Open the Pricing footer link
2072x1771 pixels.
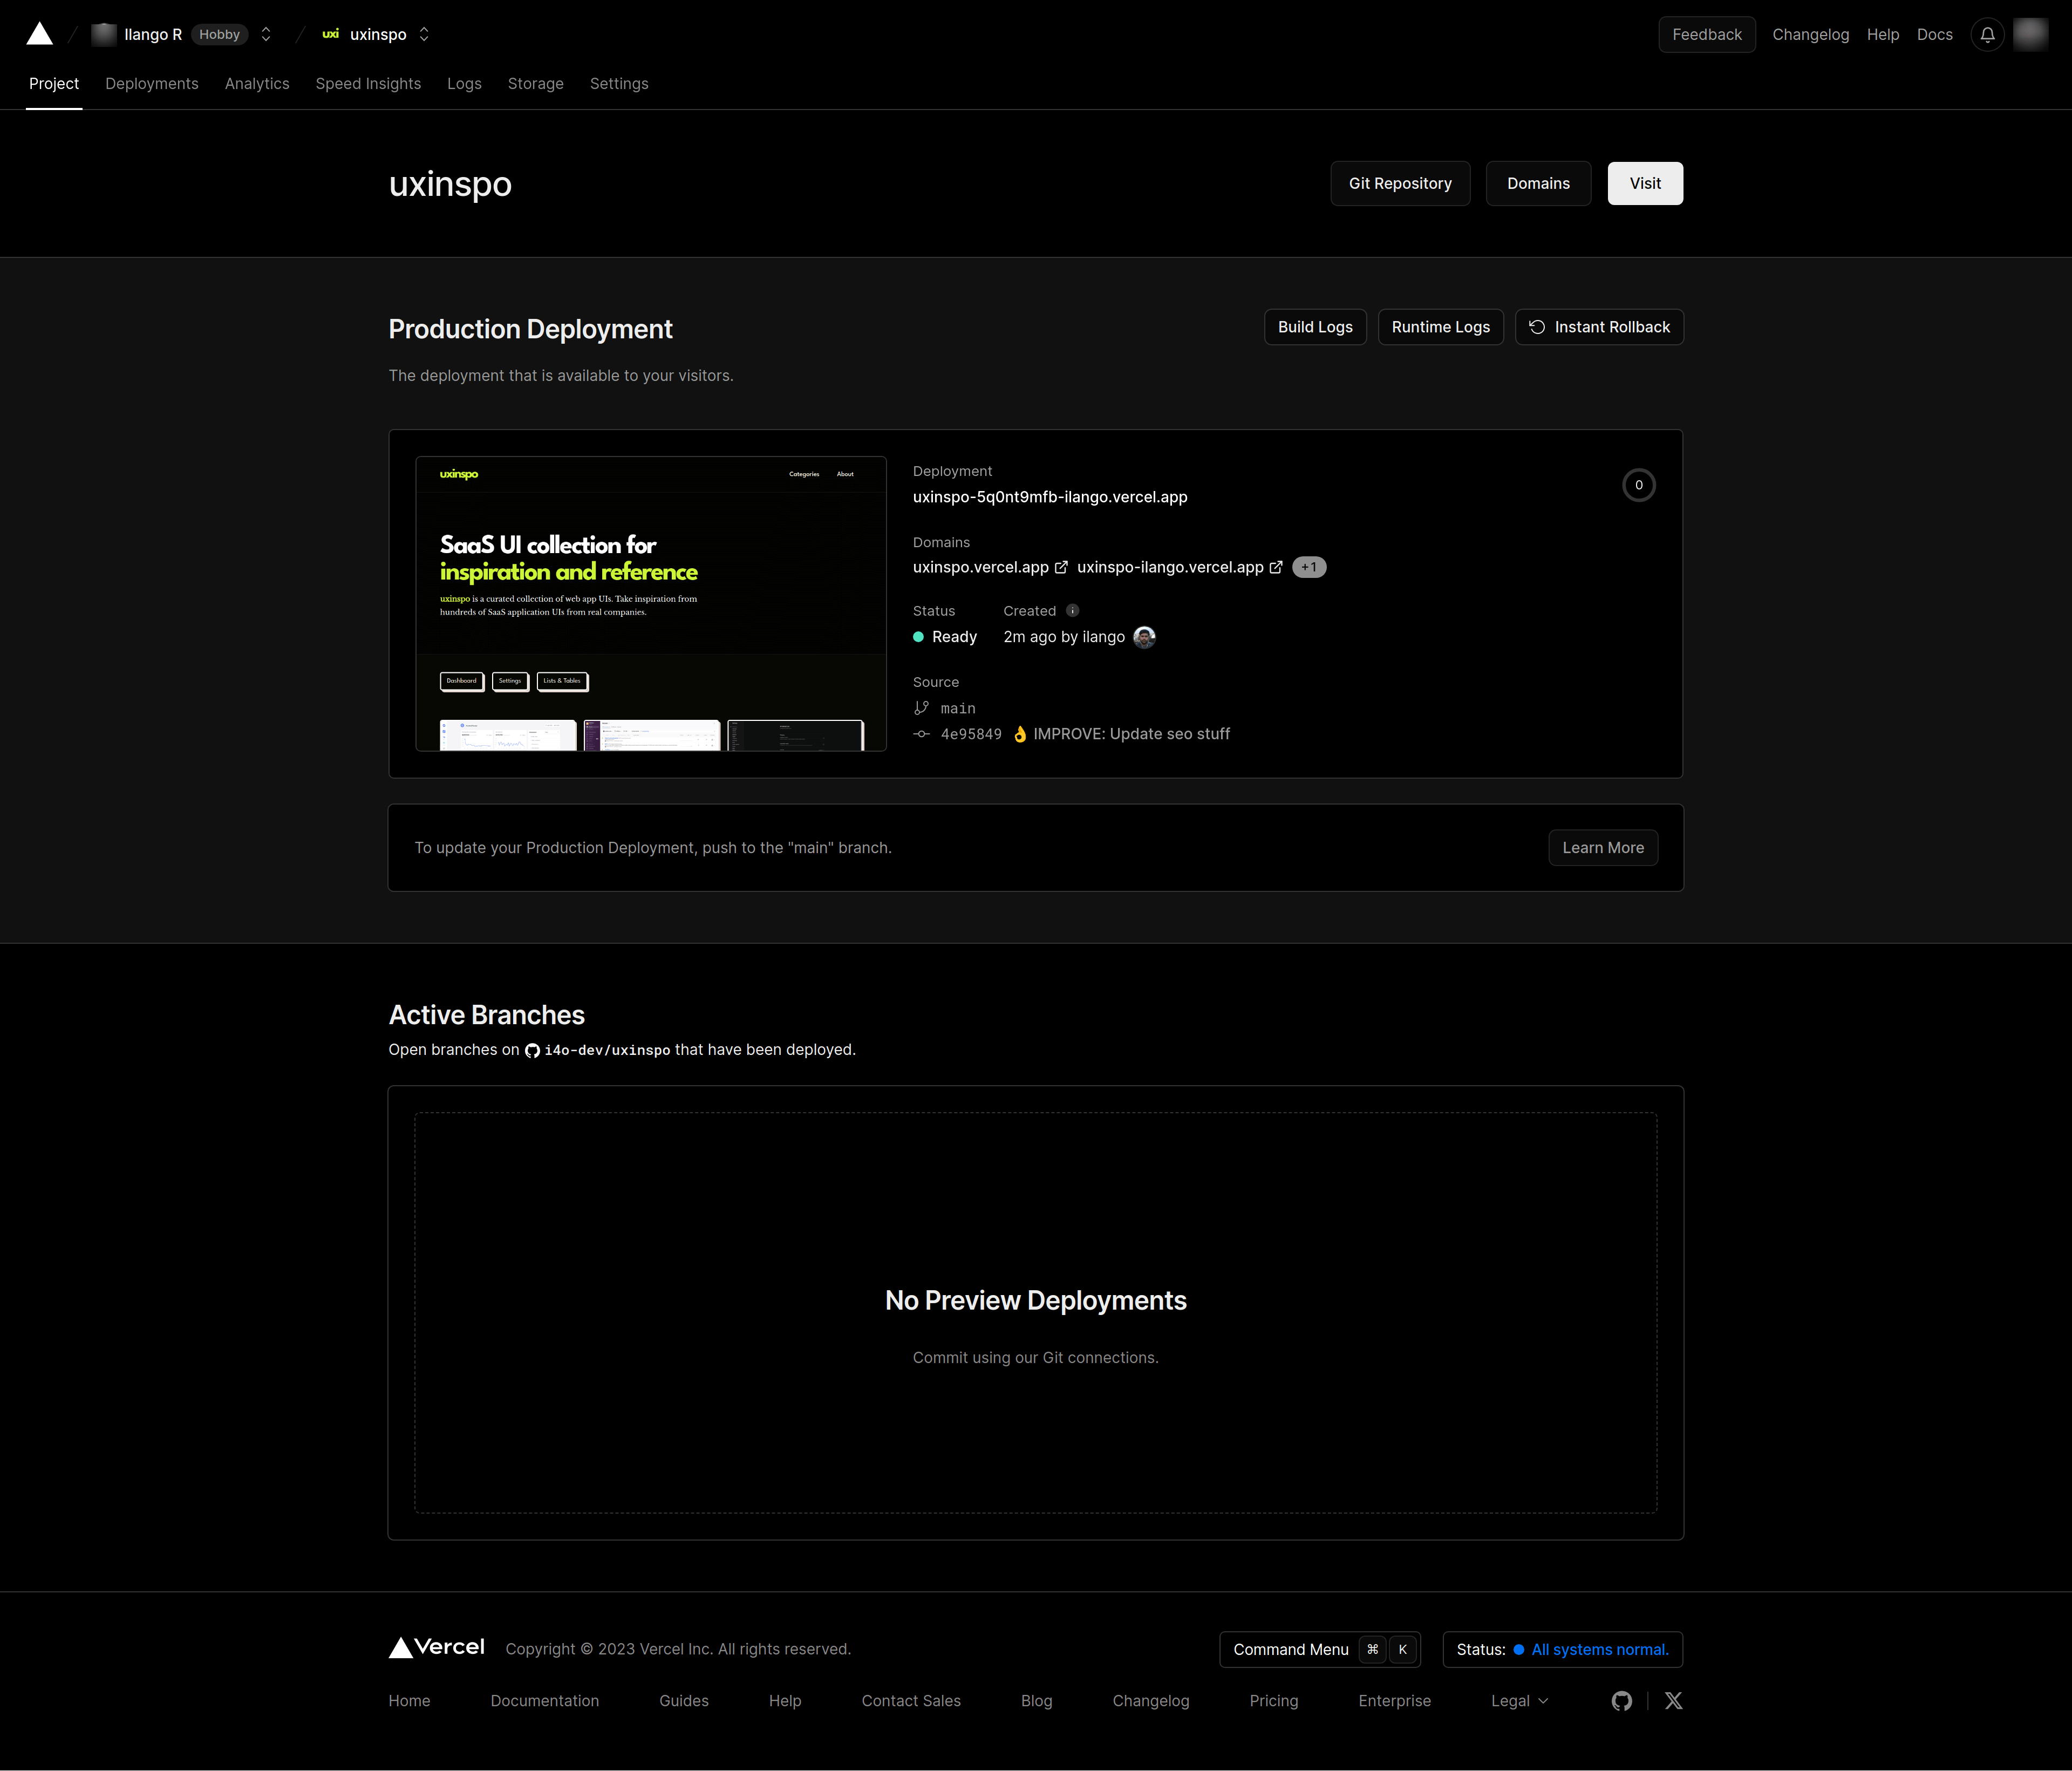point(1274,1701)
